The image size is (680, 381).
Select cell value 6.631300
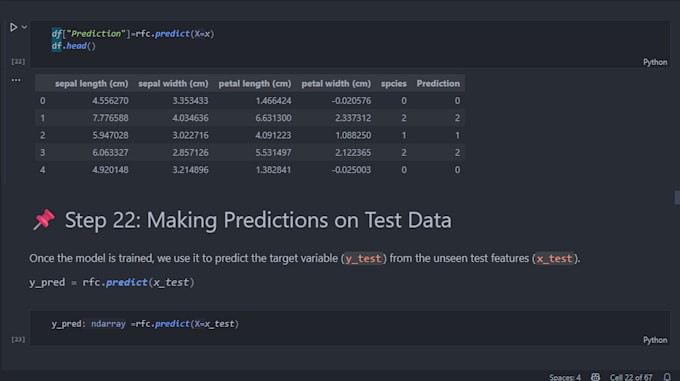pos(273,118)
